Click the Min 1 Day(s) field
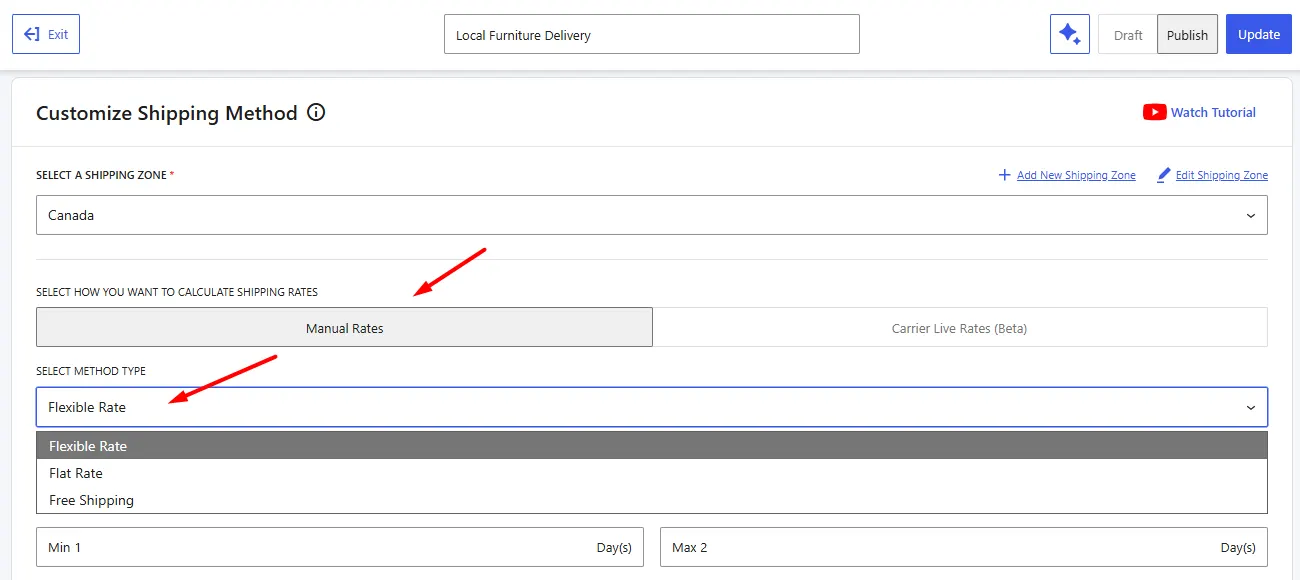This screenshot has width=1300, height=580. [340, 547]
